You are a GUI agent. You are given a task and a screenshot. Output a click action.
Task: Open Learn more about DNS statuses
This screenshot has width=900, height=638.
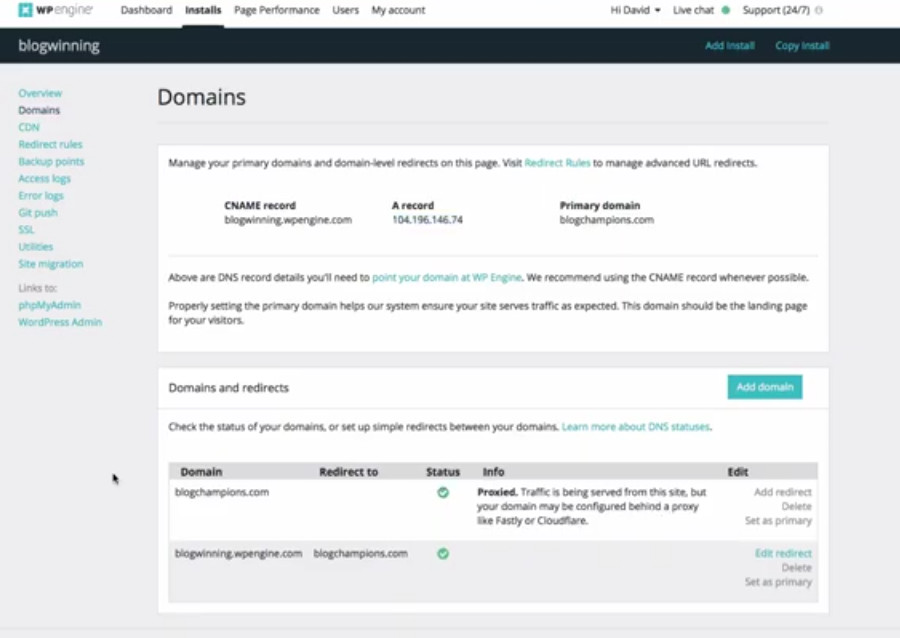point(635,427)
